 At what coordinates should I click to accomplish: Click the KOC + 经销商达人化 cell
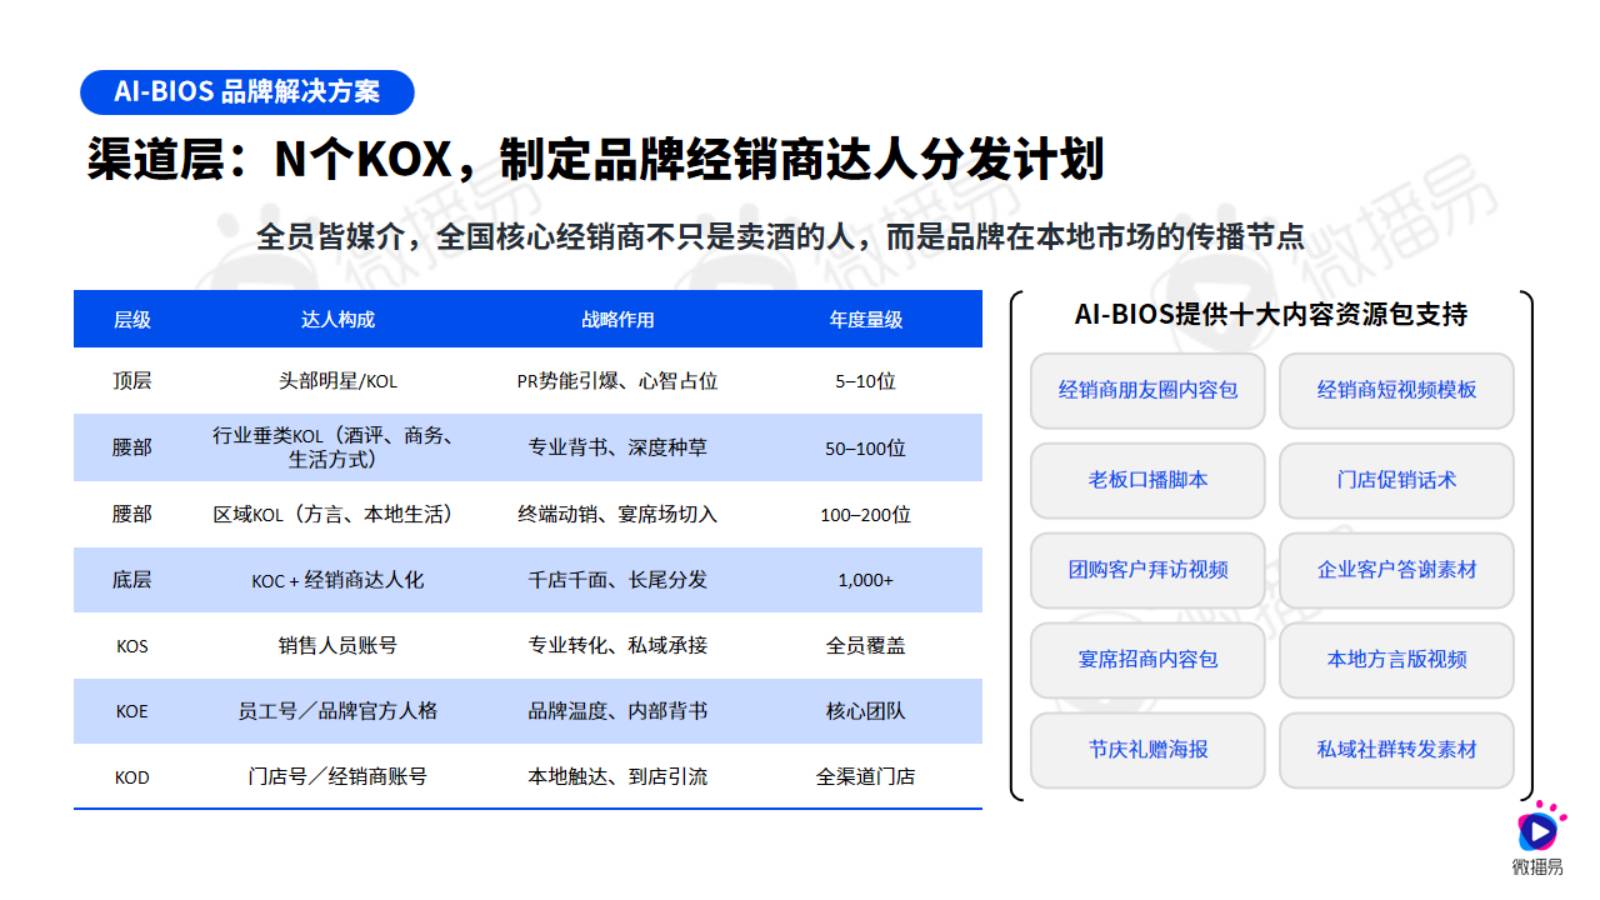tap(338, 580)
